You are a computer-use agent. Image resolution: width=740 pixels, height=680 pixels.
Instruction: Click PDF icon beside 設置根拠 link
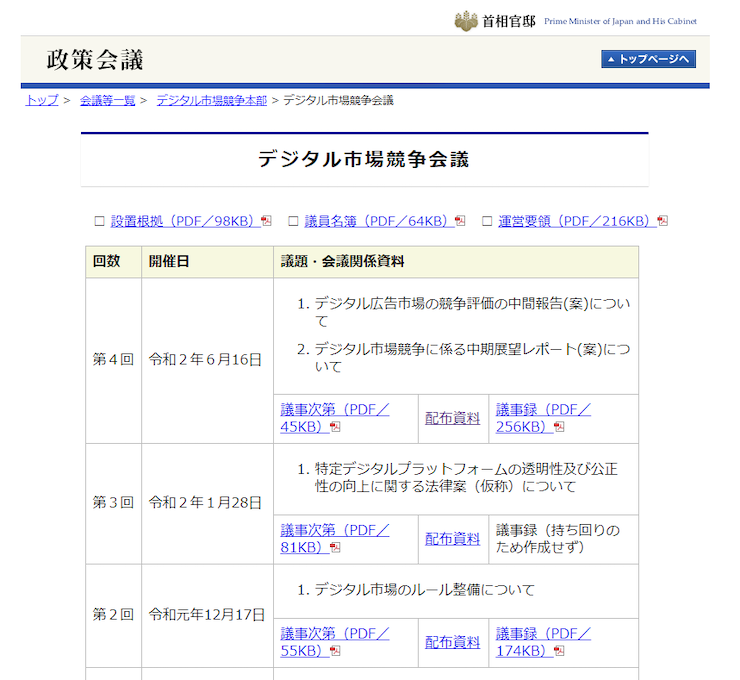[266, 221]
